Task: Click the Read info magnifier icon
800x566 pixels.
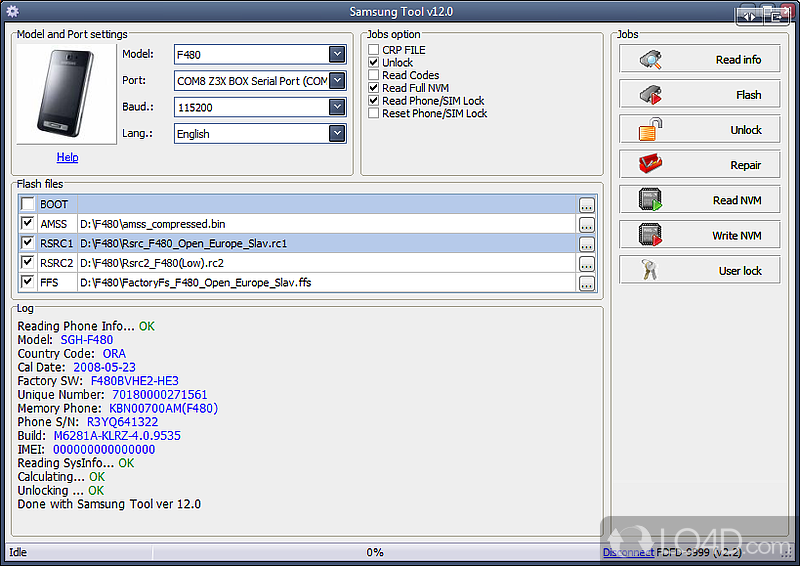Action: (x=651, y=59)
